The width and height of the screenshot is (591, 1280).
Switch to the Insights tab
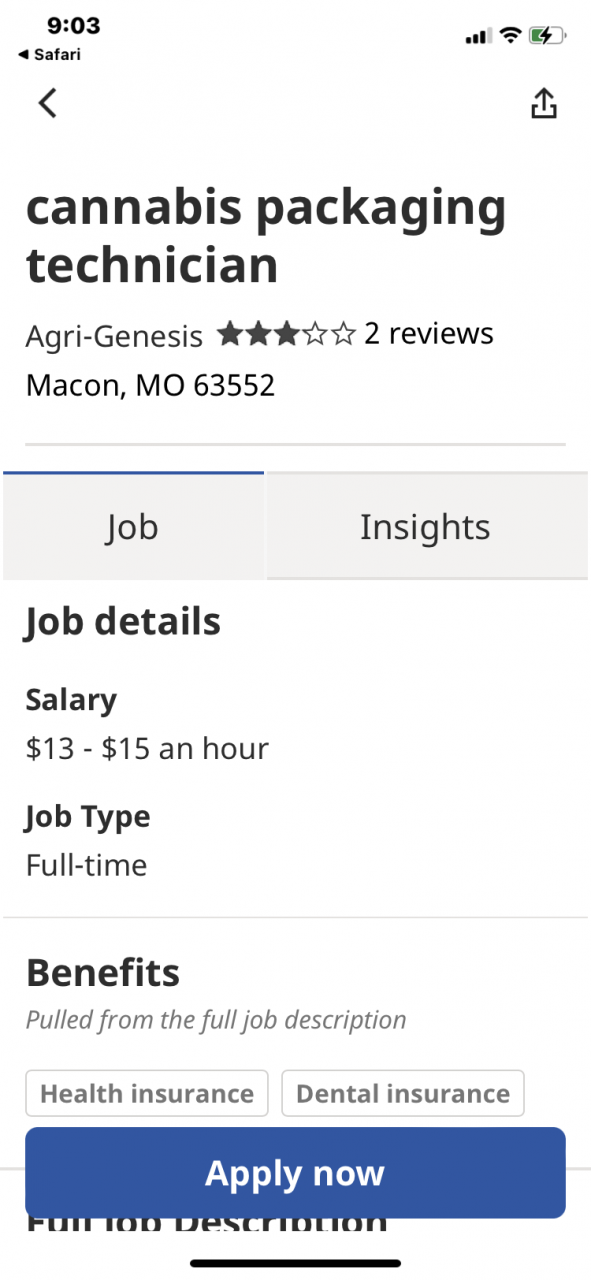425,527
